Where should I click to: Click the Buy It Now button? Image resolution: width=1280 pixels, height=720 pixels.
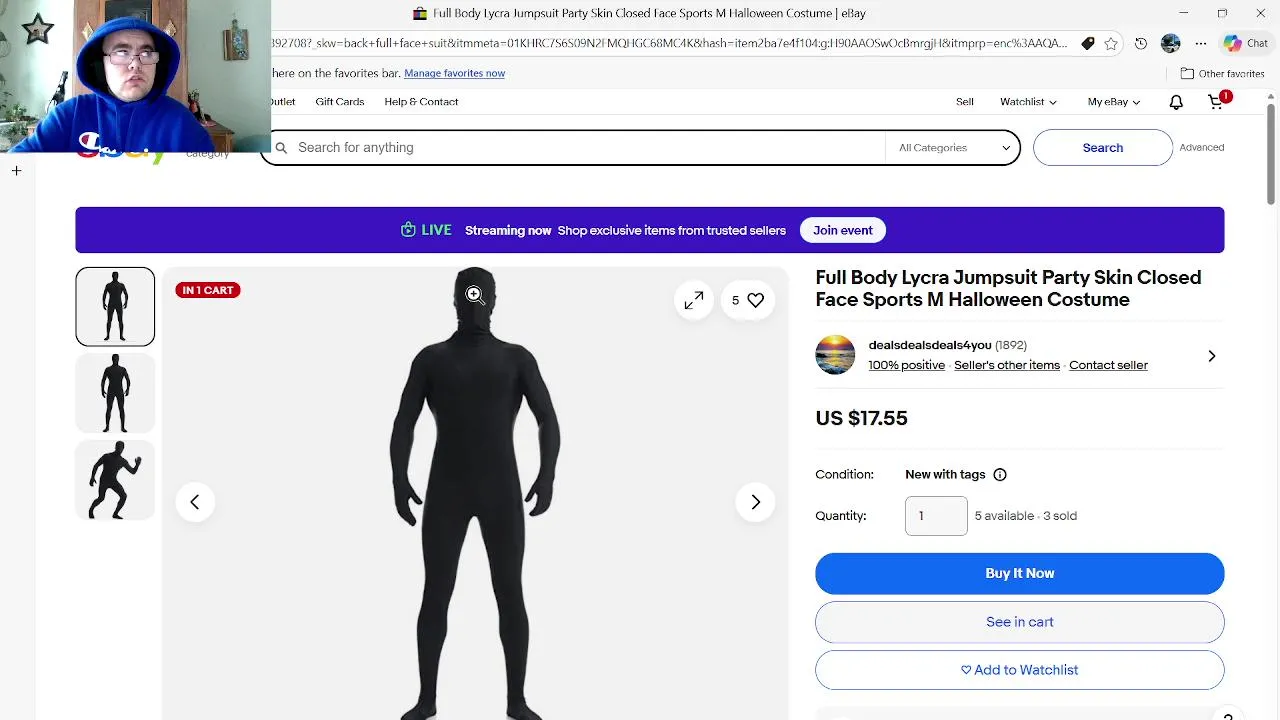(x=1019, y=573)
